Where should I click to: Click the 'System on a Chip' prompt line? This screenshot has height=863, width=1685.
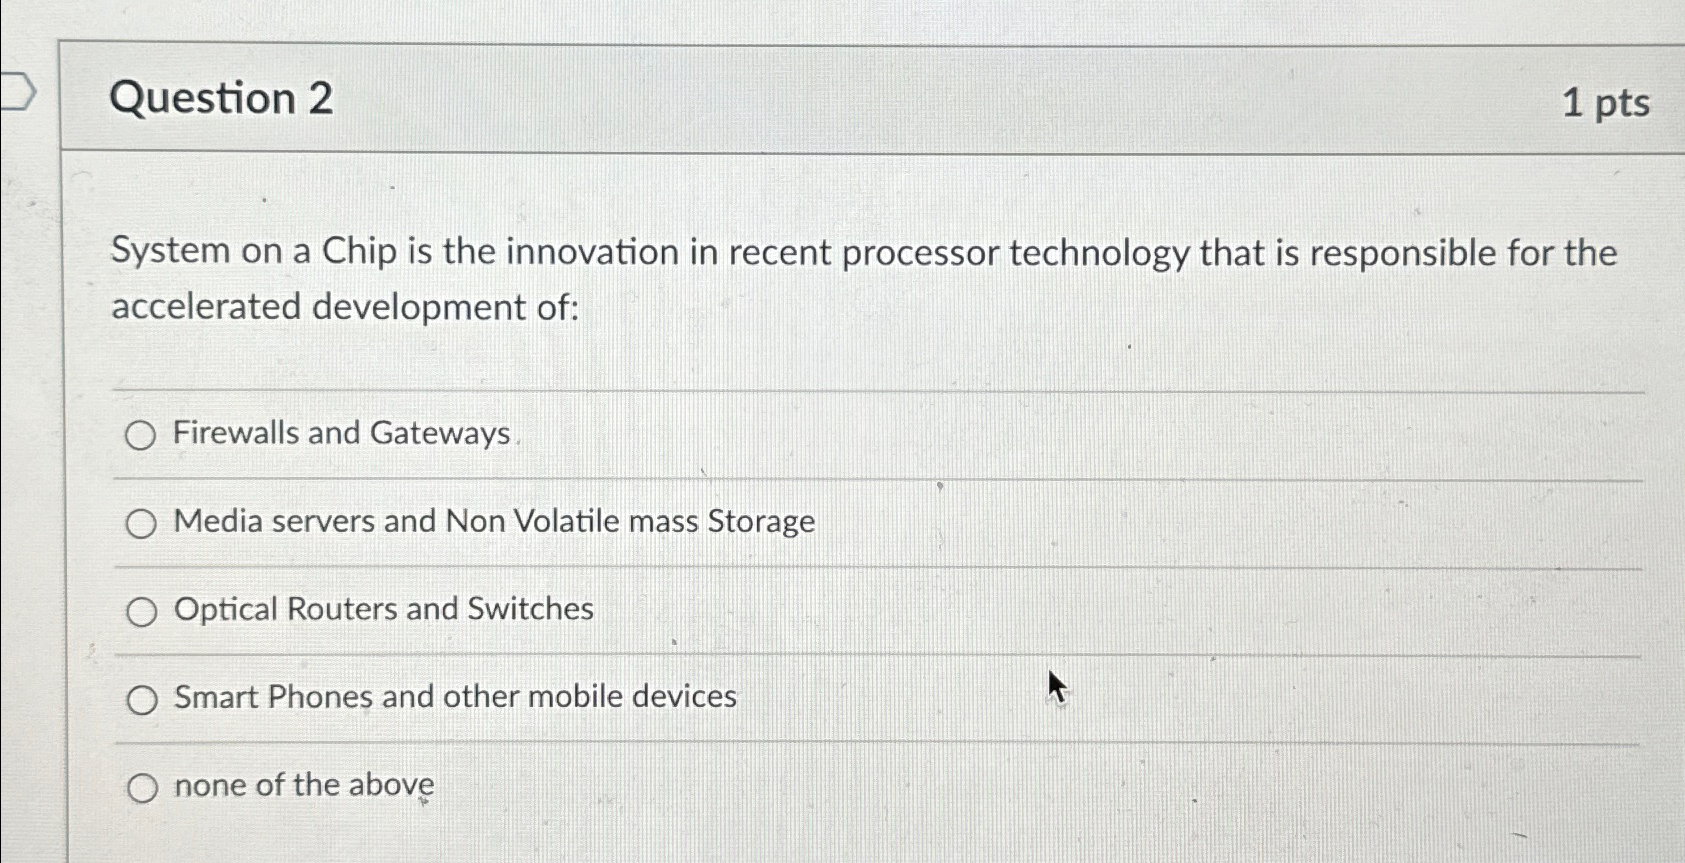(x=864, y=252)
